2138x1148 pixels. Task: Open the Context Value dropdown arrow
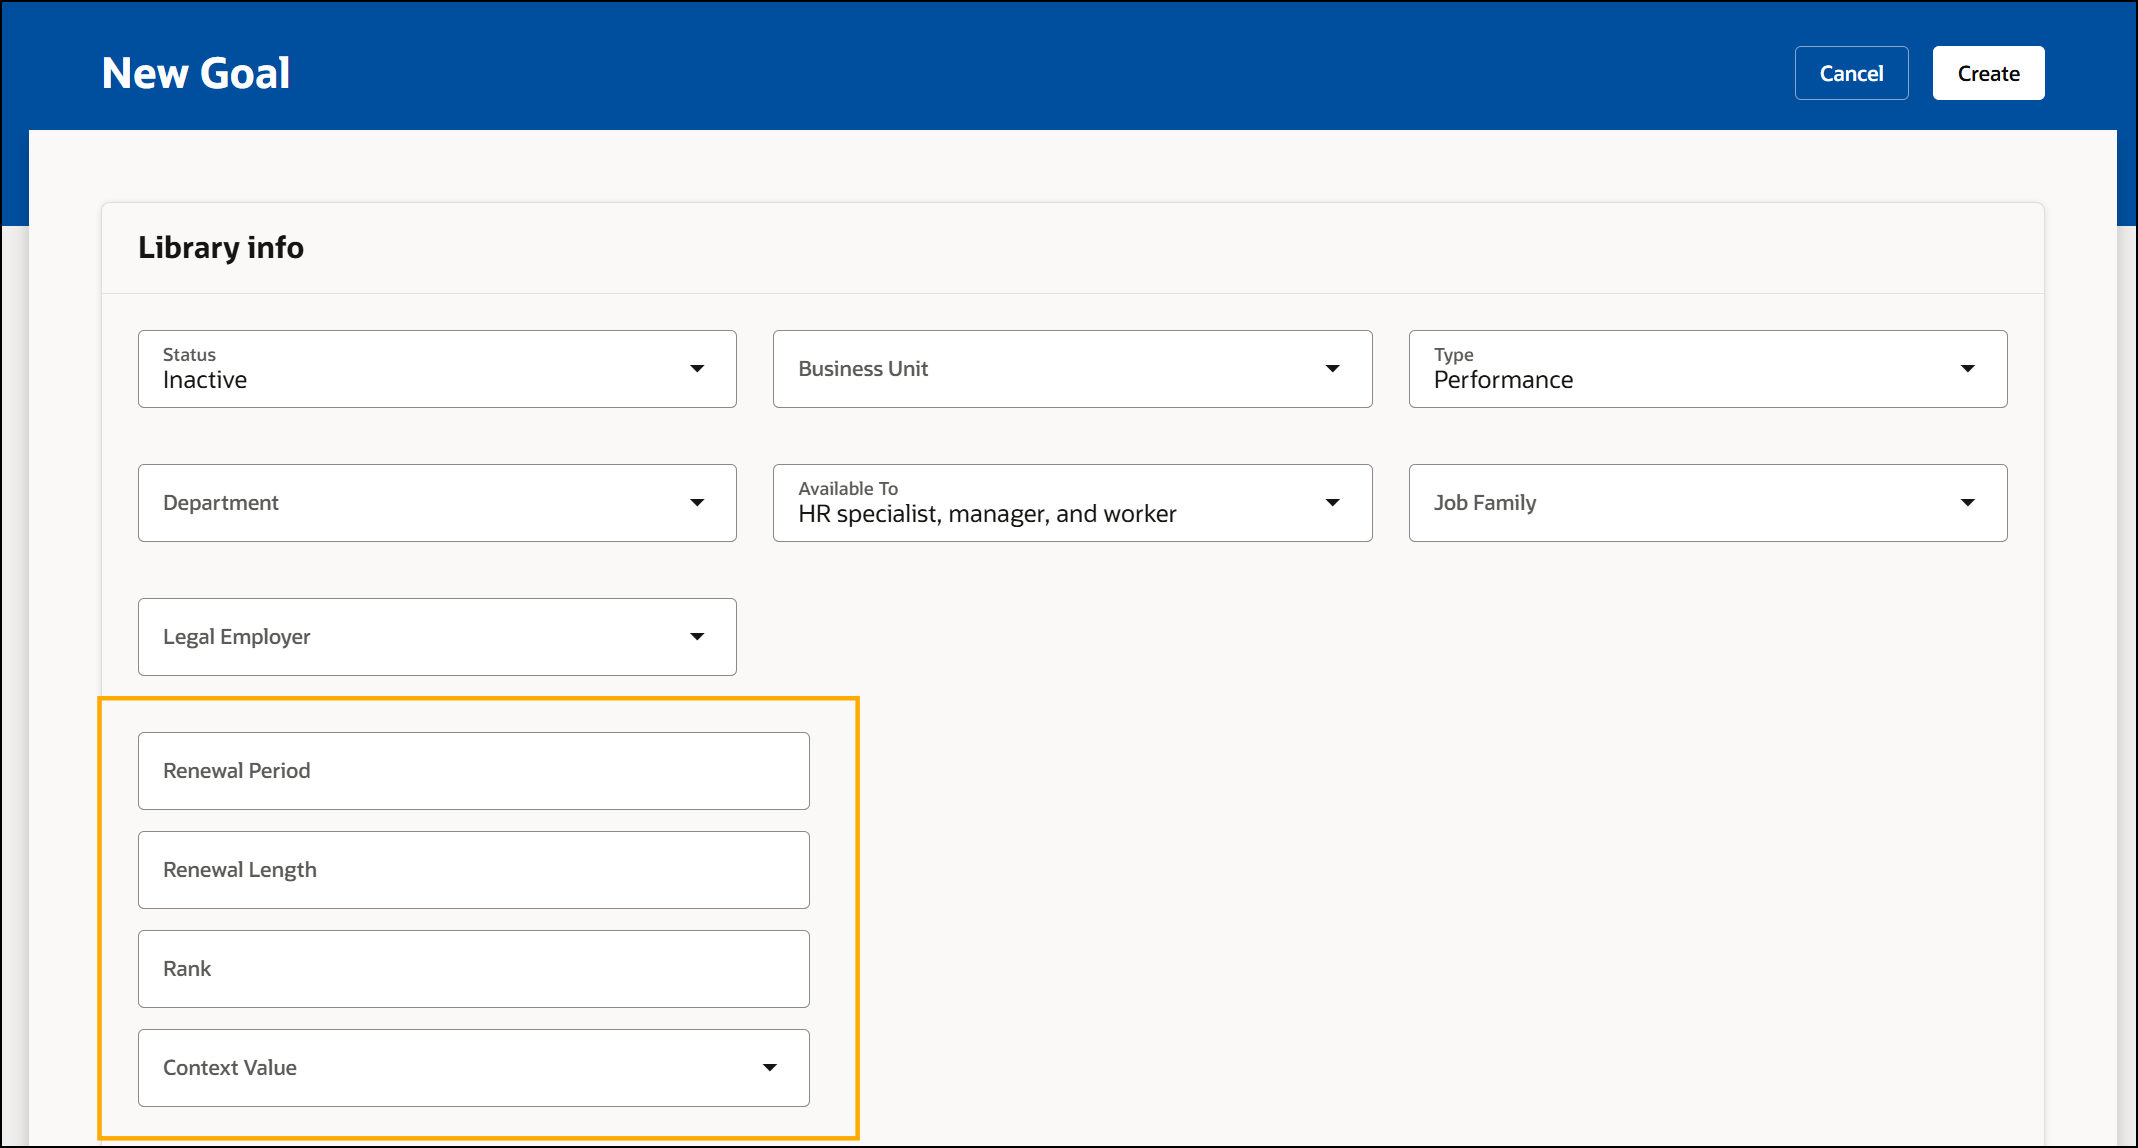click(x=769, y=1068)
